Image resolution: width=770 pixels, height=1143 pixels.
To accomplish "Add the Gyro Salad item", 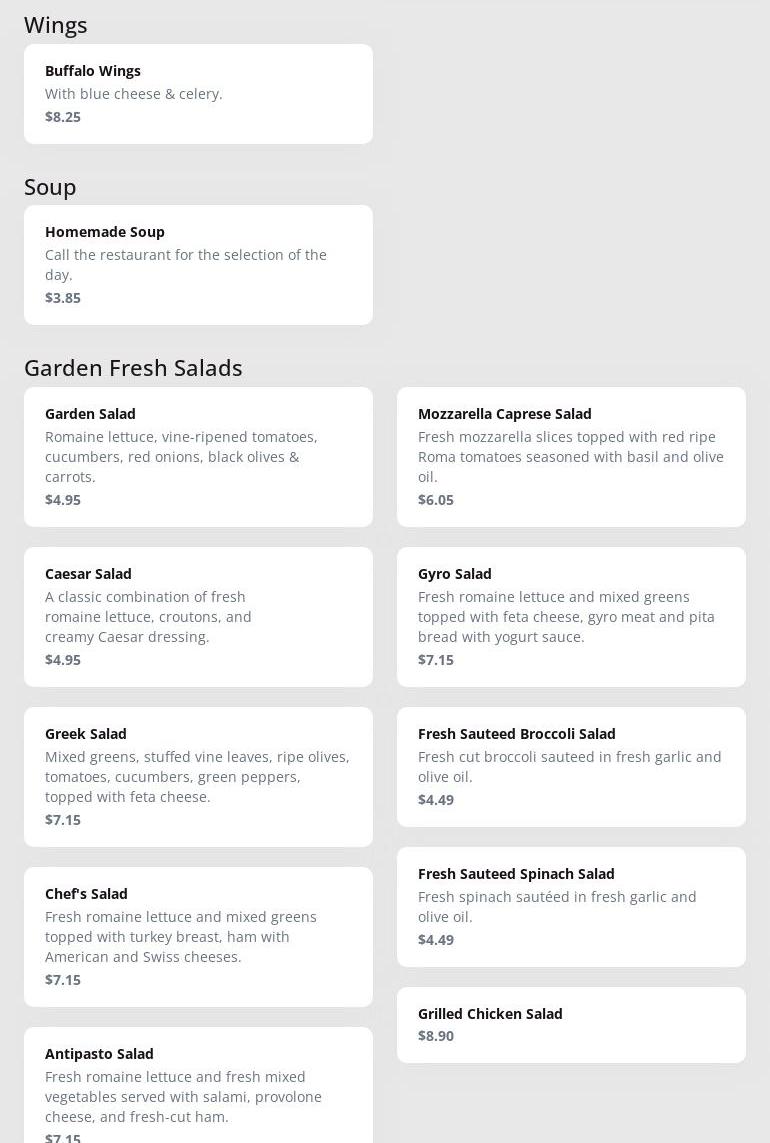I will (x=571, y=616).
